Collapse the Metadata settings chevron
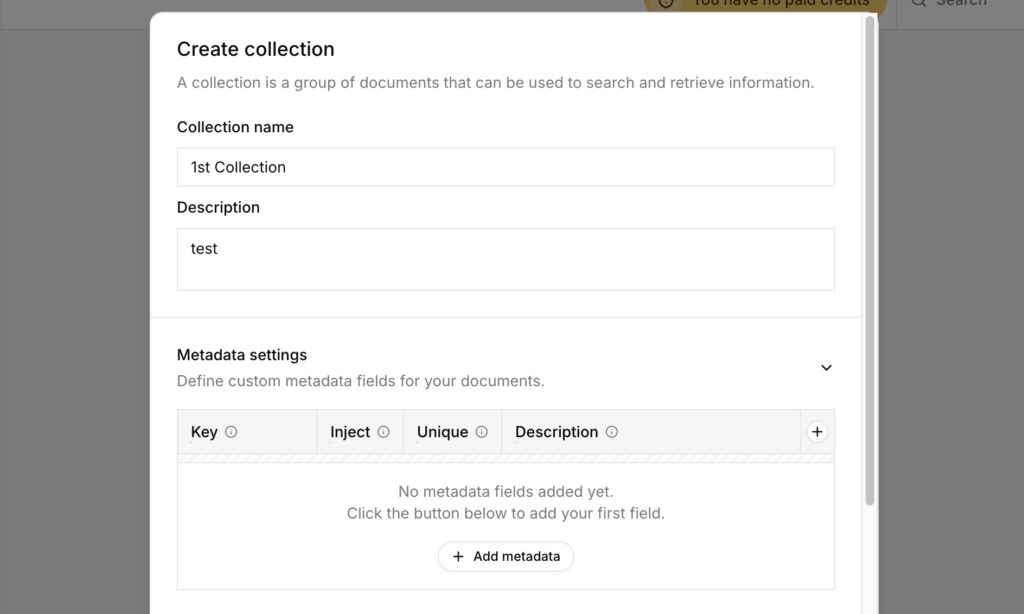Screen dimensions: 1024x614 [826, 368]
